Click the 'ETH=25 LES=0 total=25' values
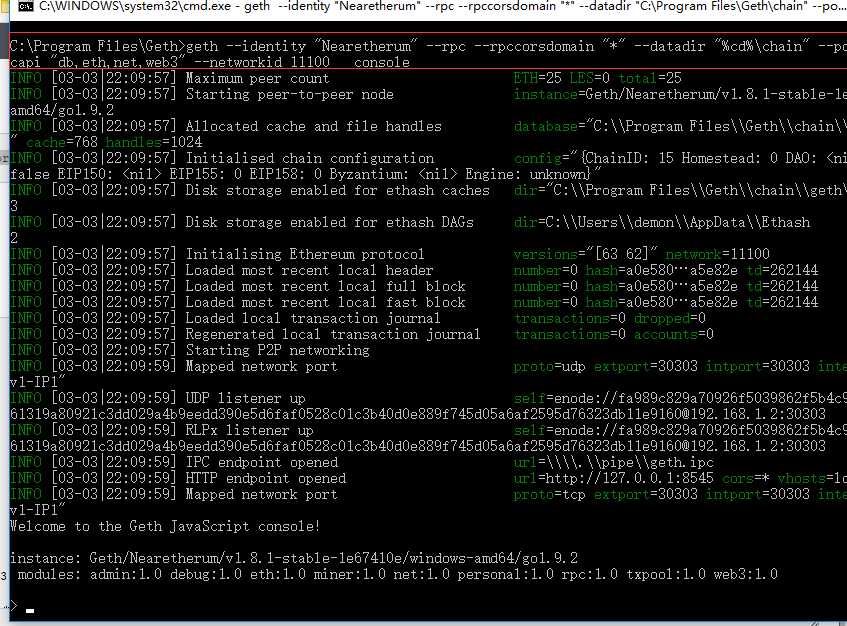This screenshot has width=847, height=626. click(x=597, y=78)
